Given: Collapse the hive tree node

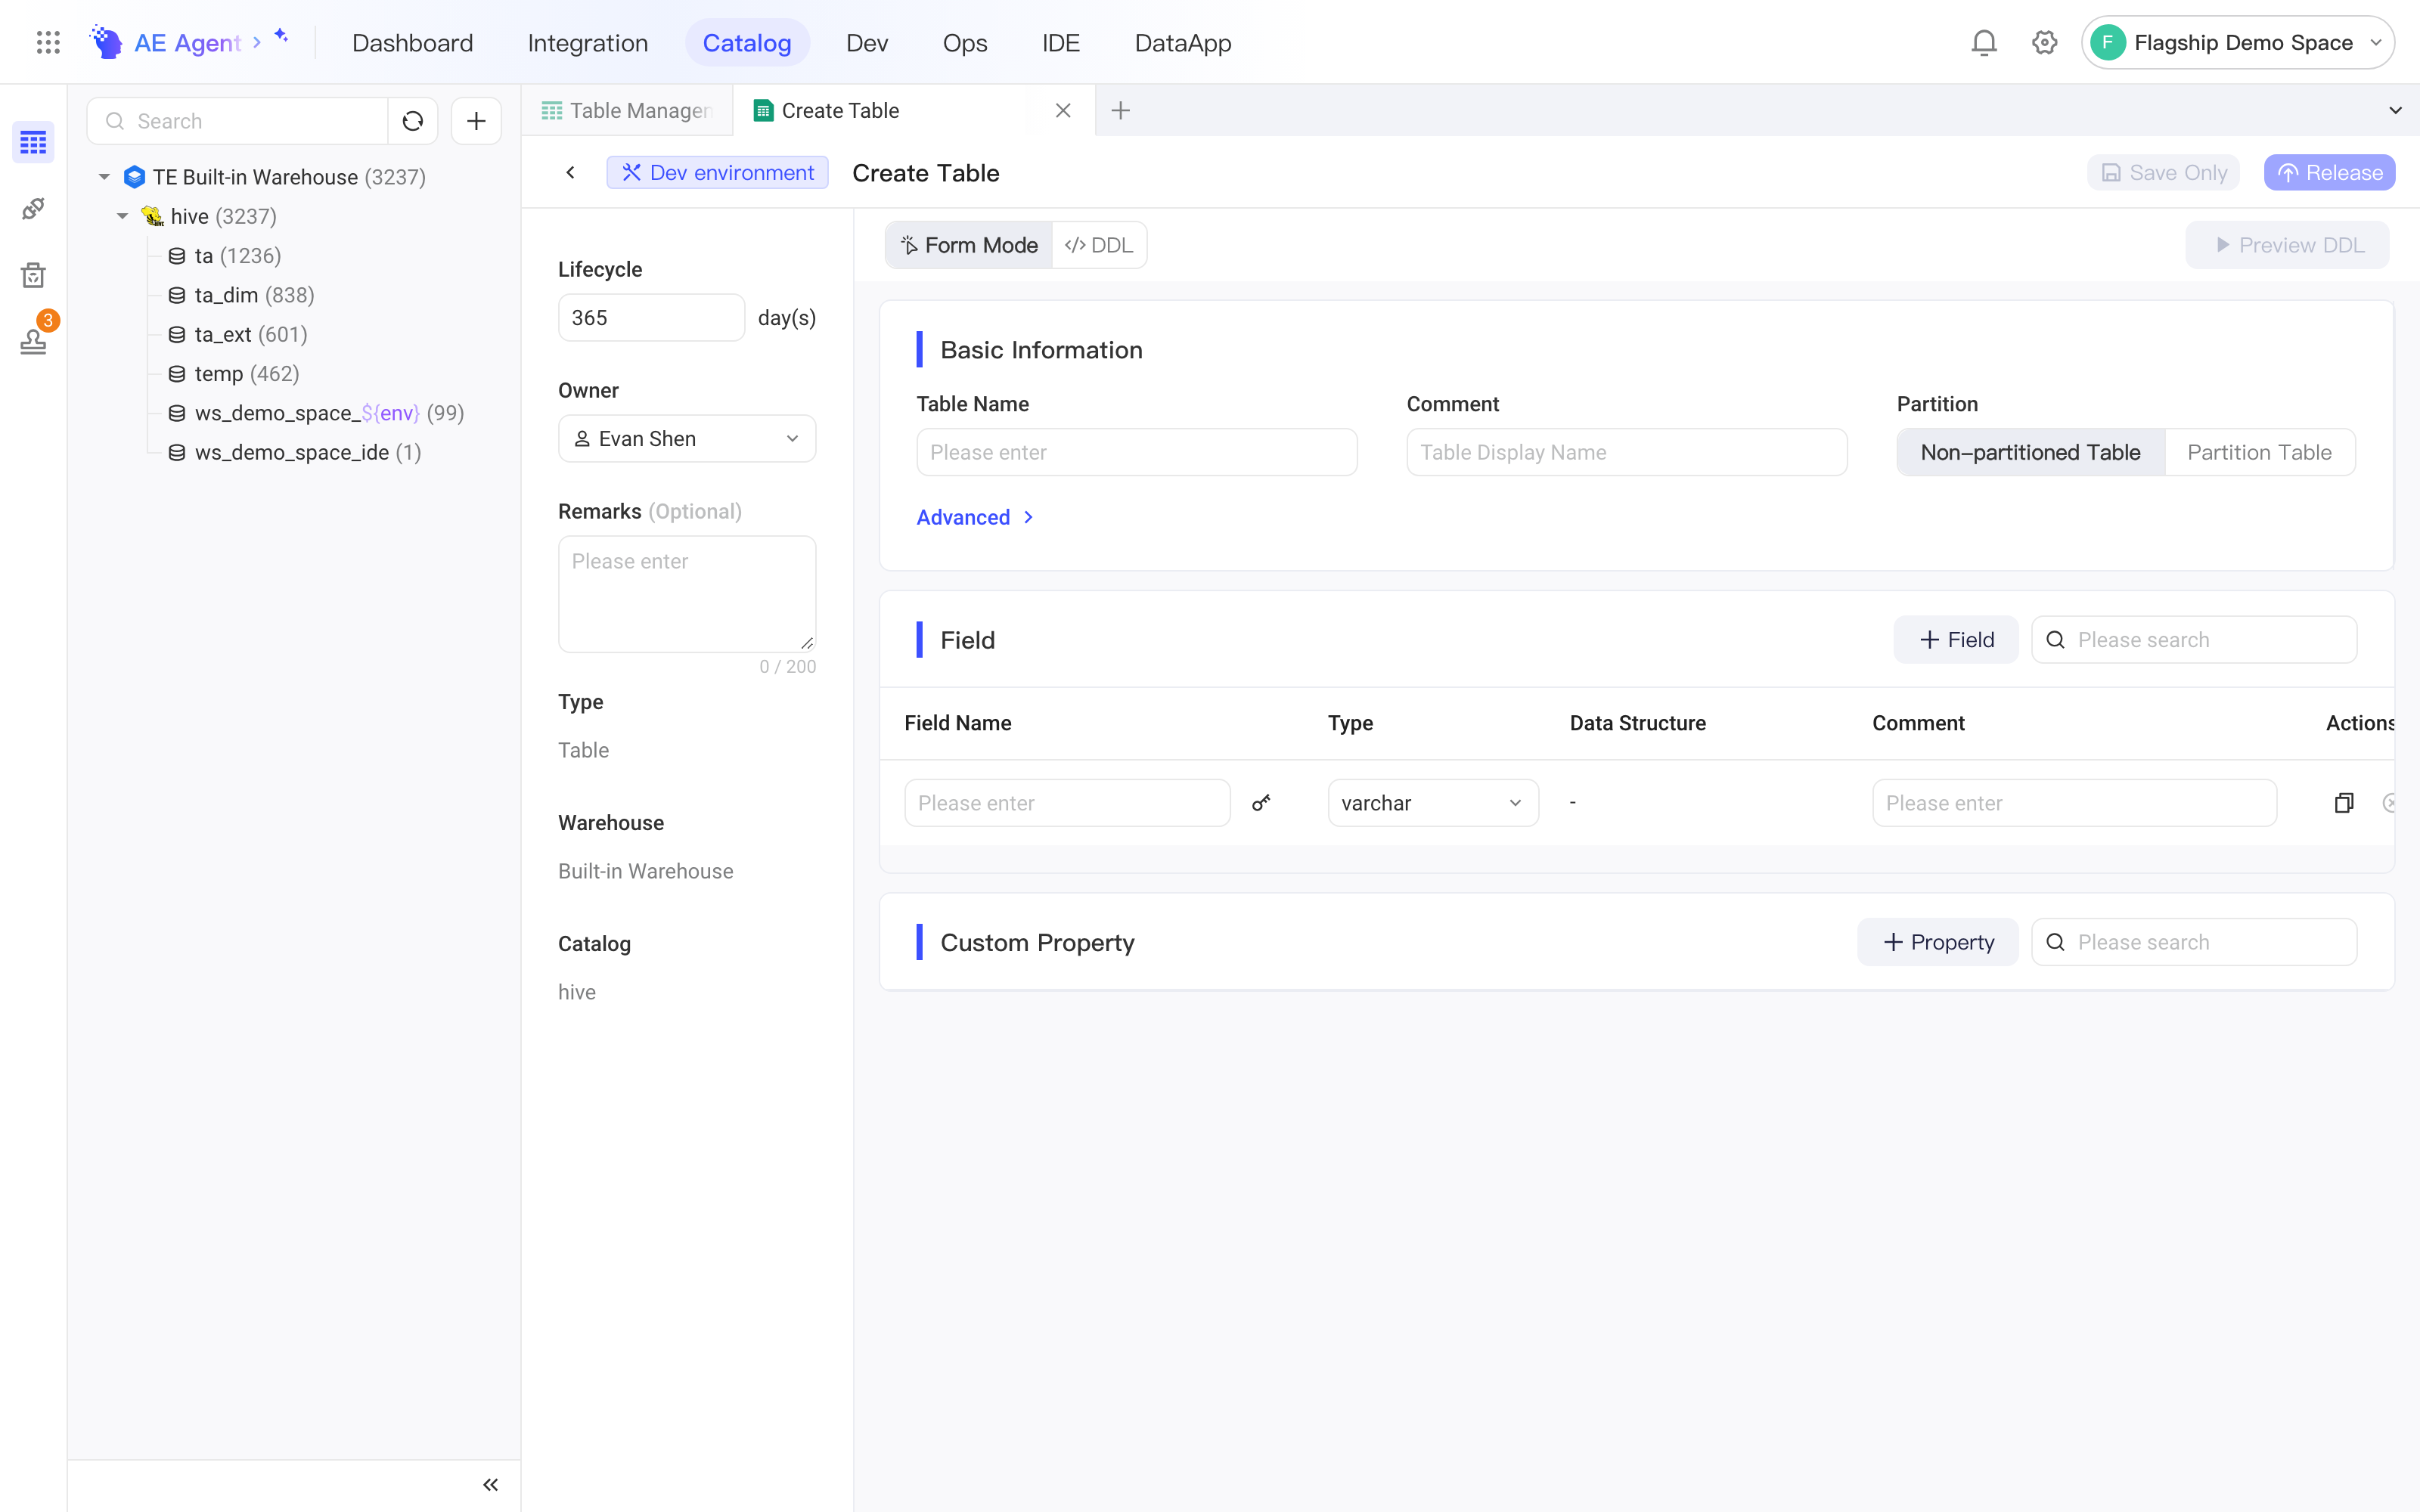Looking at the screenshot, I should pos(122,216).
